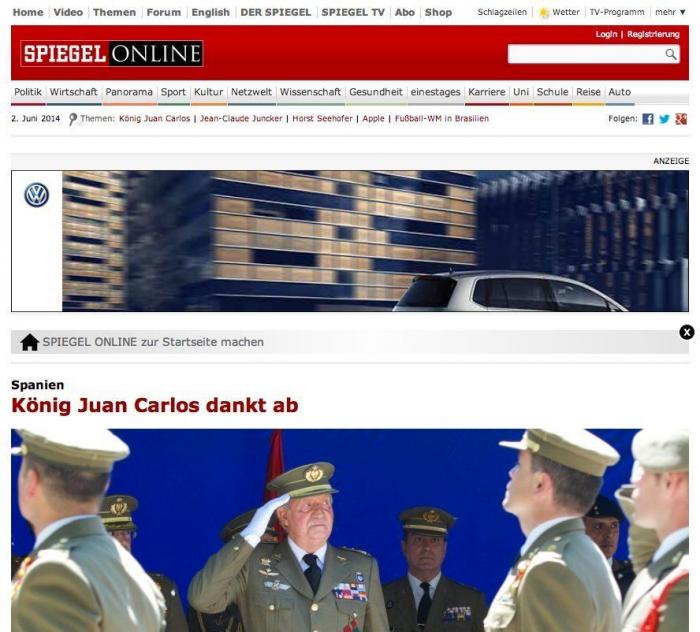700x632 pixels.
Task: Open topic König Juan Carlos
Action: click(154, 119)
